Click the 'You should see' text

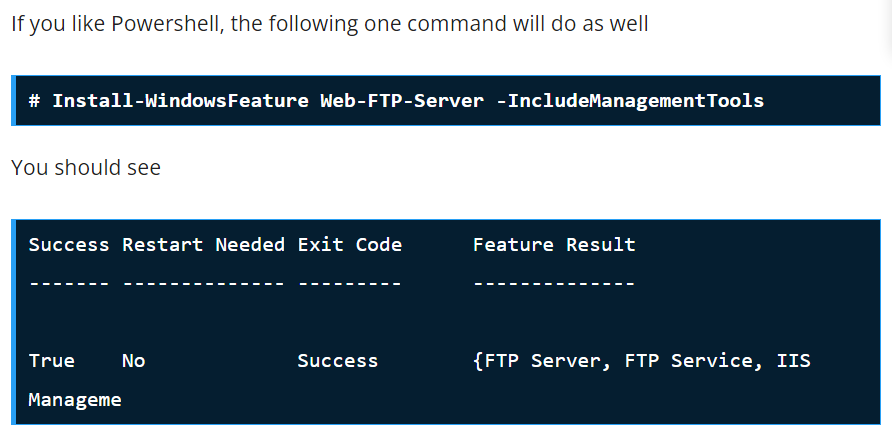[x=85, y=168]
